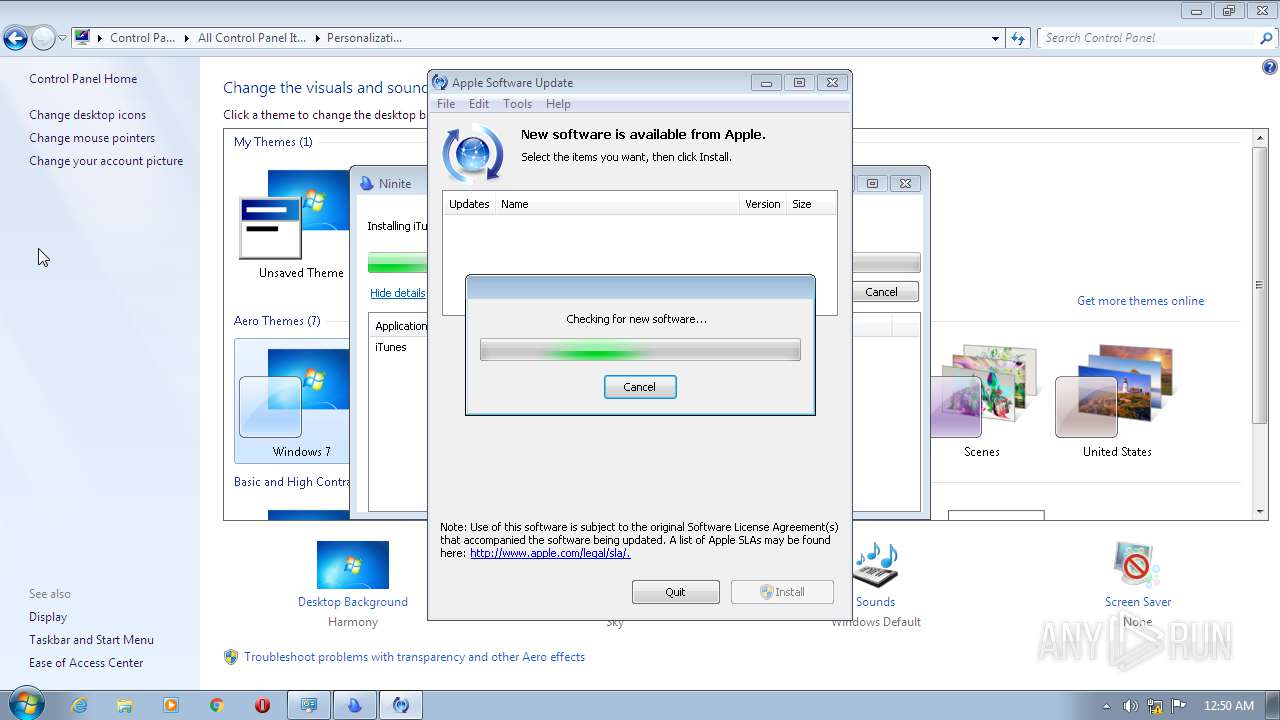This screenshot has height=720, width=1280.
Task: Sort by the Name column header
Action: click(617, 204)
